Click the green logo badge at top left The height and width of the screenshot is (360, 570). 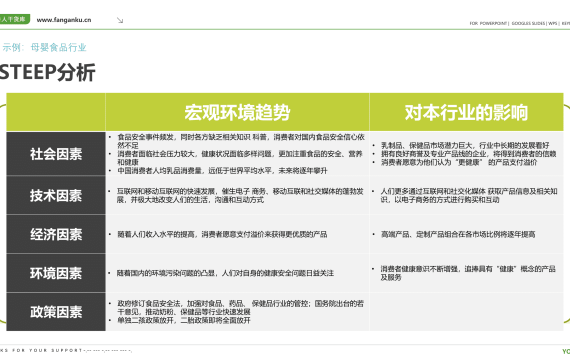tap(15, 19)
